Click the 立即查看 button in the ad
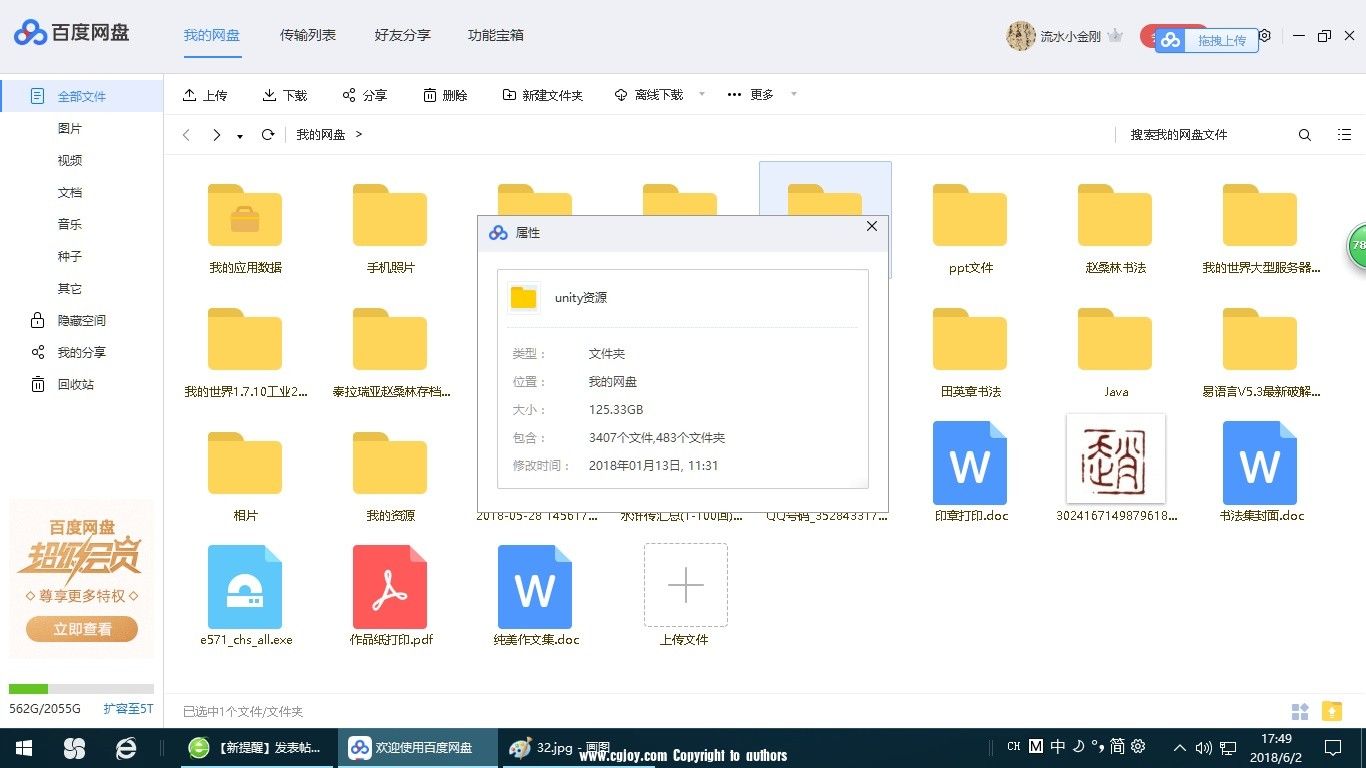The image size is (1366, 768). [82, 629]
